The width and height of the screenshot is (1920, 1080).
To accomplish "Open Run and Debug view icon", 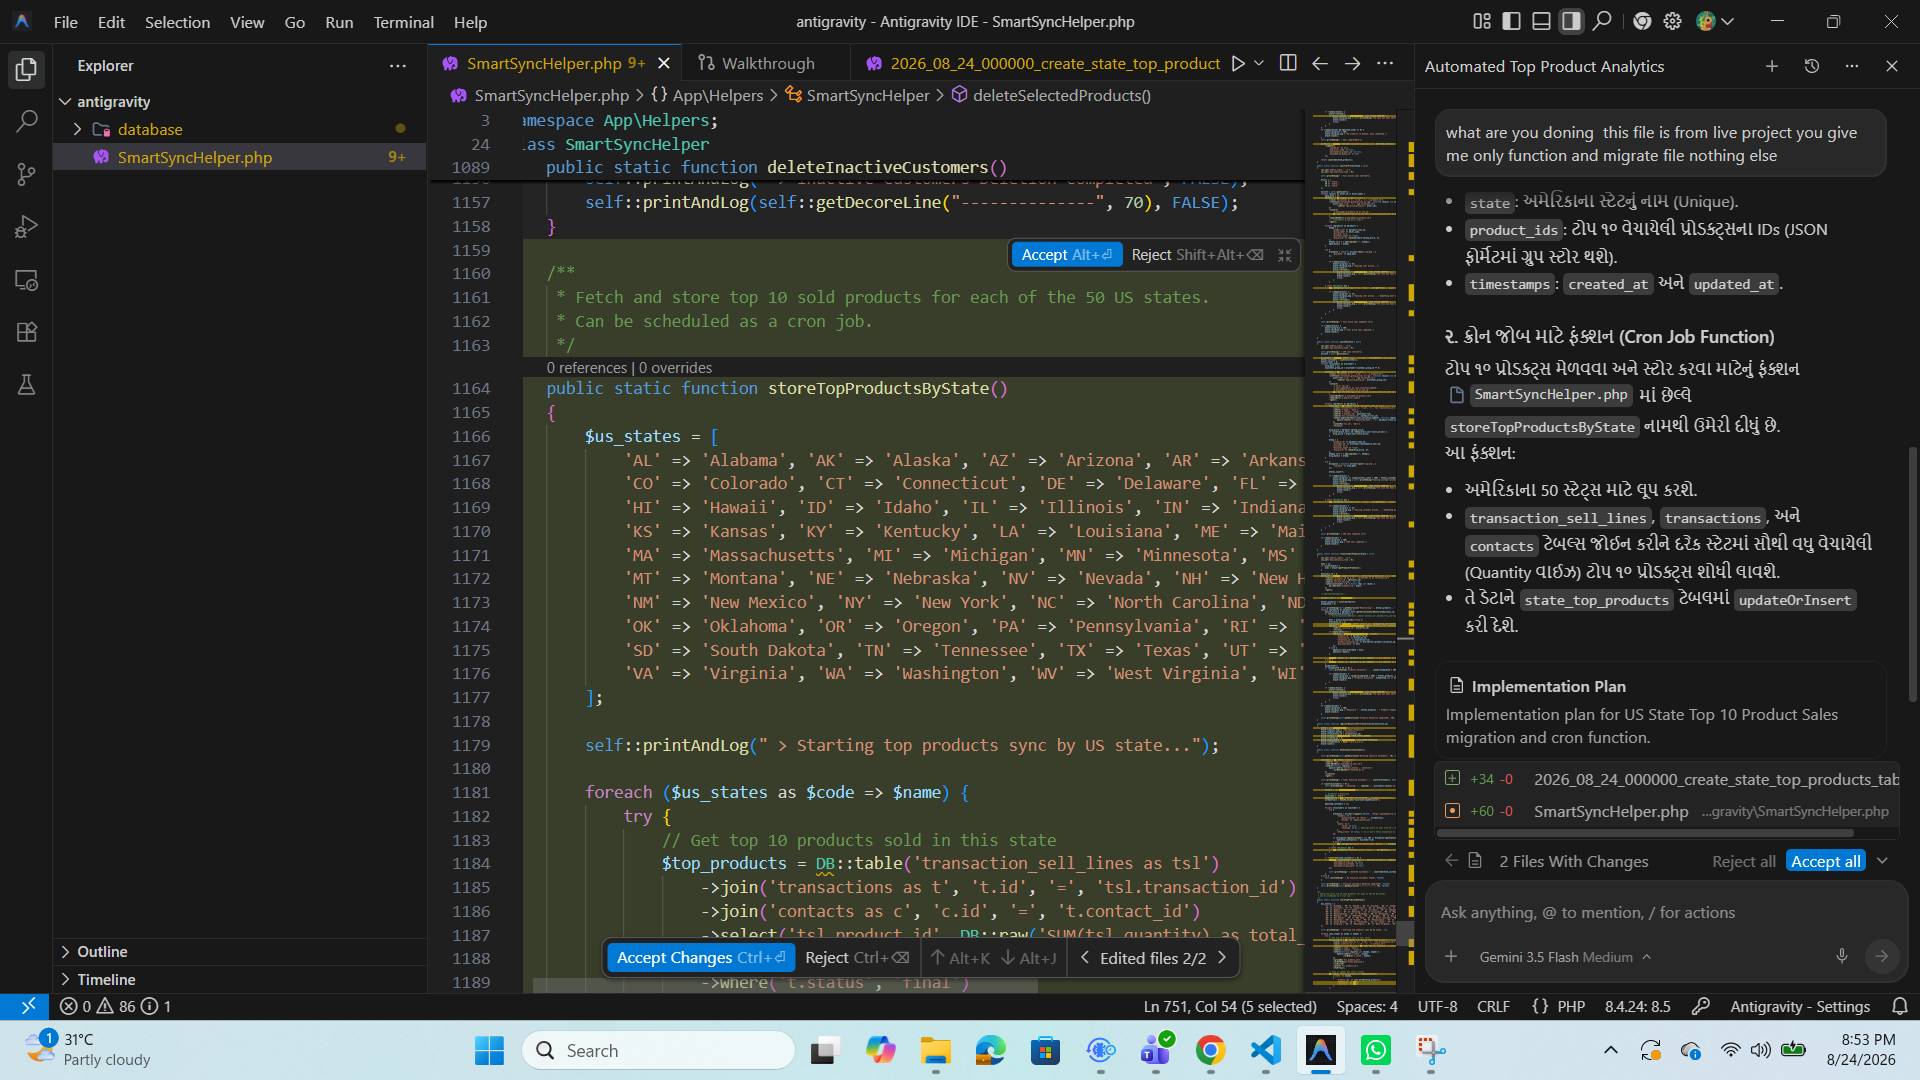I will [x=27, y=227].
